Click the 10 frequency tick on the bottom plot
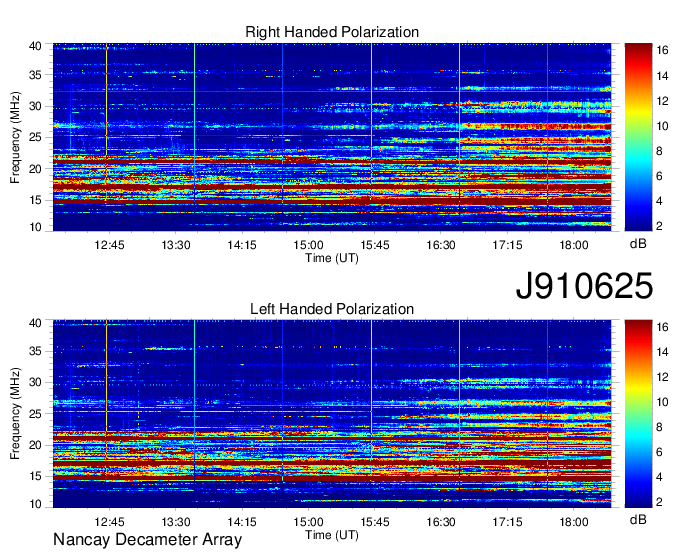 click(x=35, y=504)
